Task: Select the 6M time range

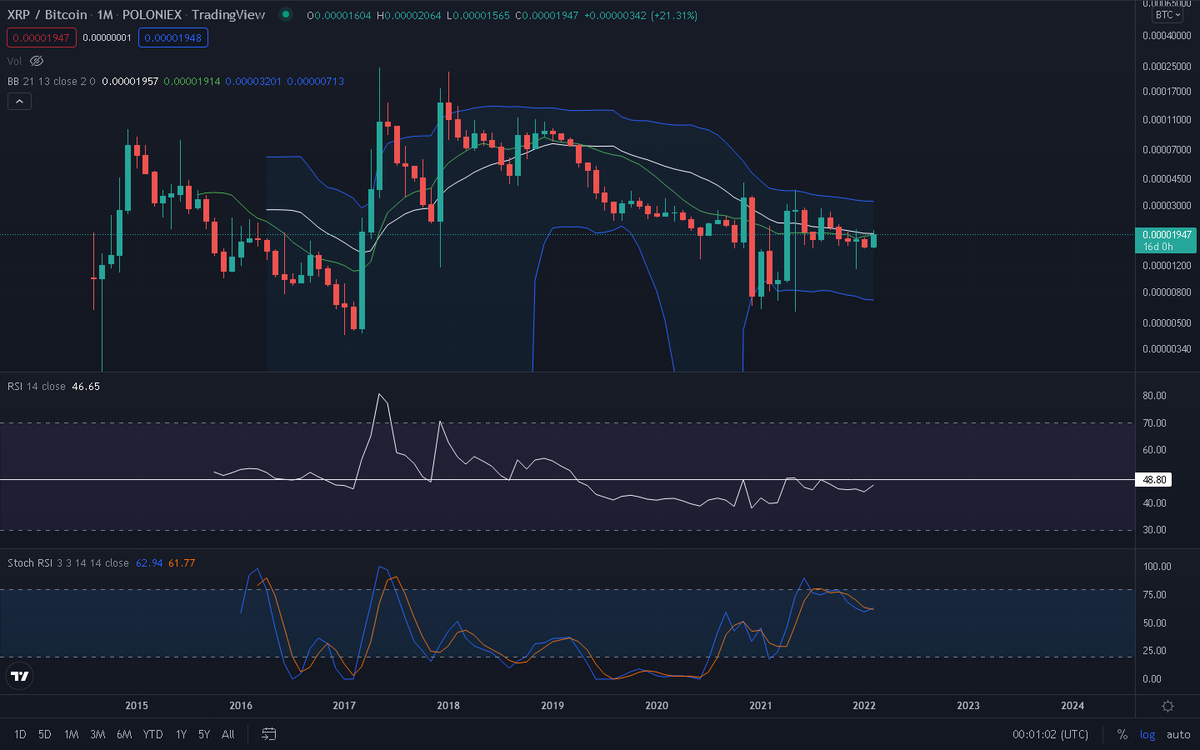Action: click(124, 734)
